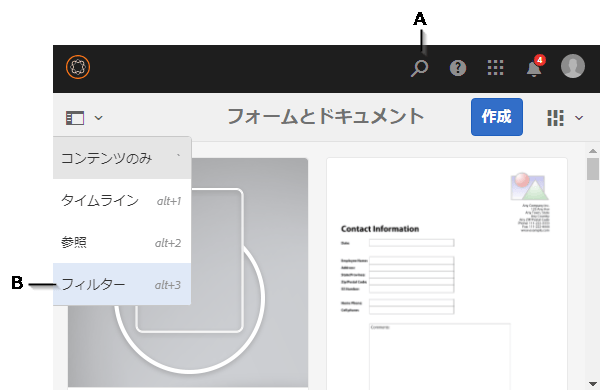
Task: Click the scrollbar up arrow
Action: coord(593,151)
